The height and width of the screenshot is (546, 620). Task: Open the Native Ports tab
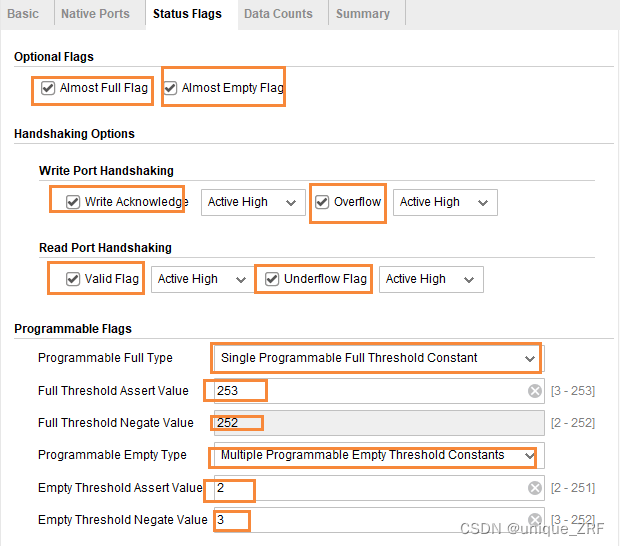(95, 14)
